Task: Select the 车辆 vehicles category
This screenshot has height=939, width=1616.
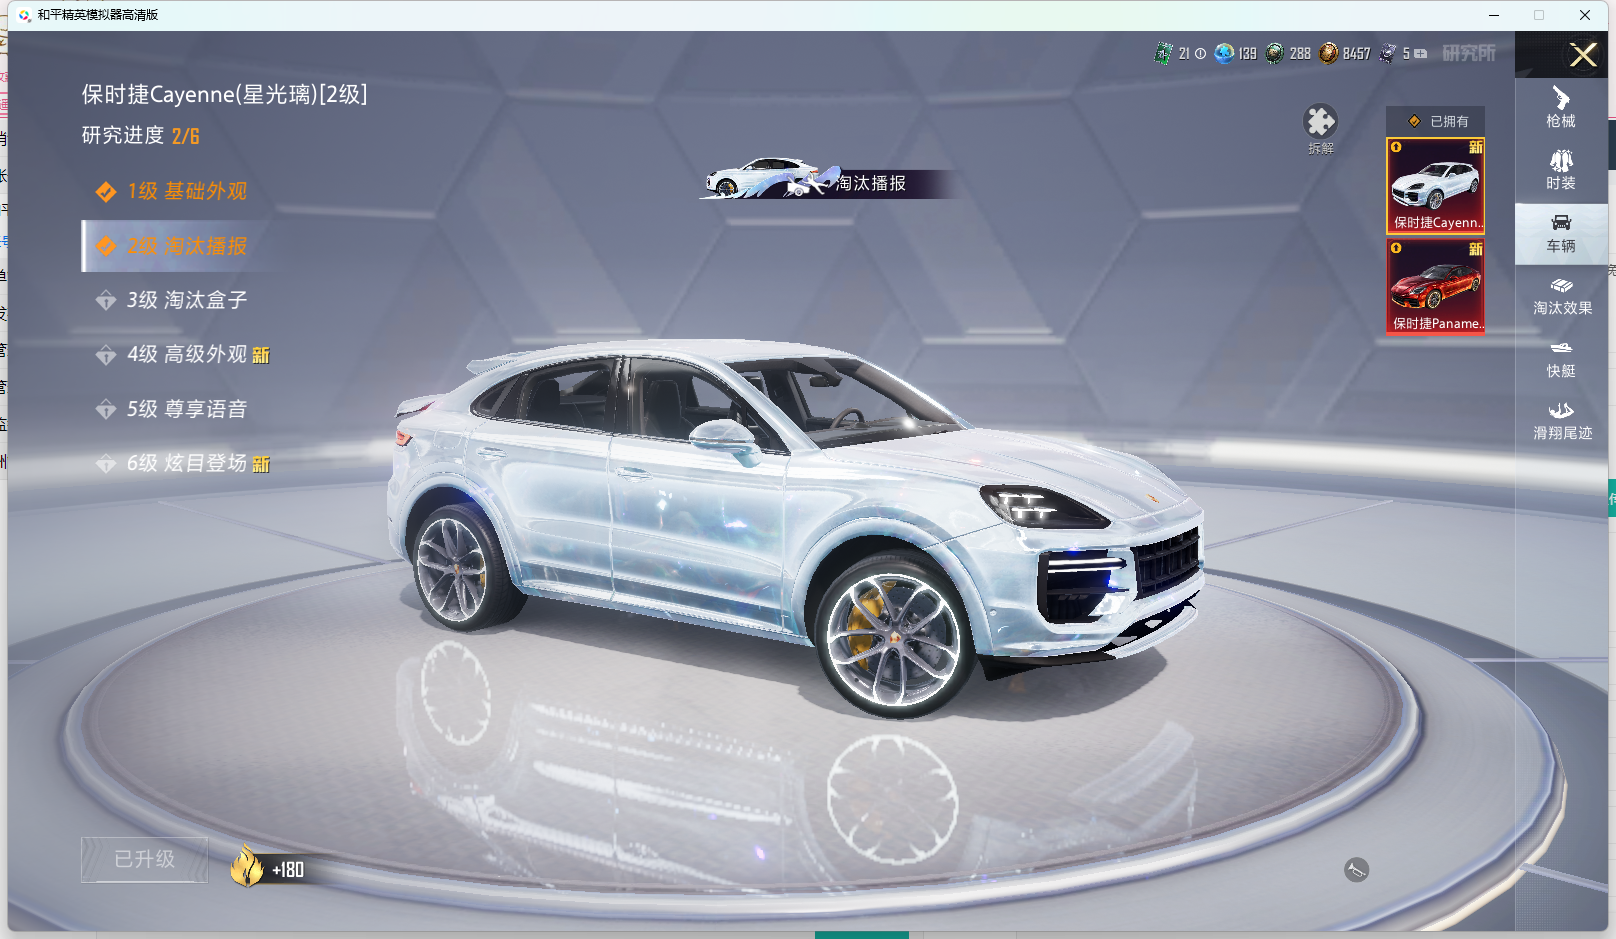Action: pyautogui.click(x=1560, y=233)
